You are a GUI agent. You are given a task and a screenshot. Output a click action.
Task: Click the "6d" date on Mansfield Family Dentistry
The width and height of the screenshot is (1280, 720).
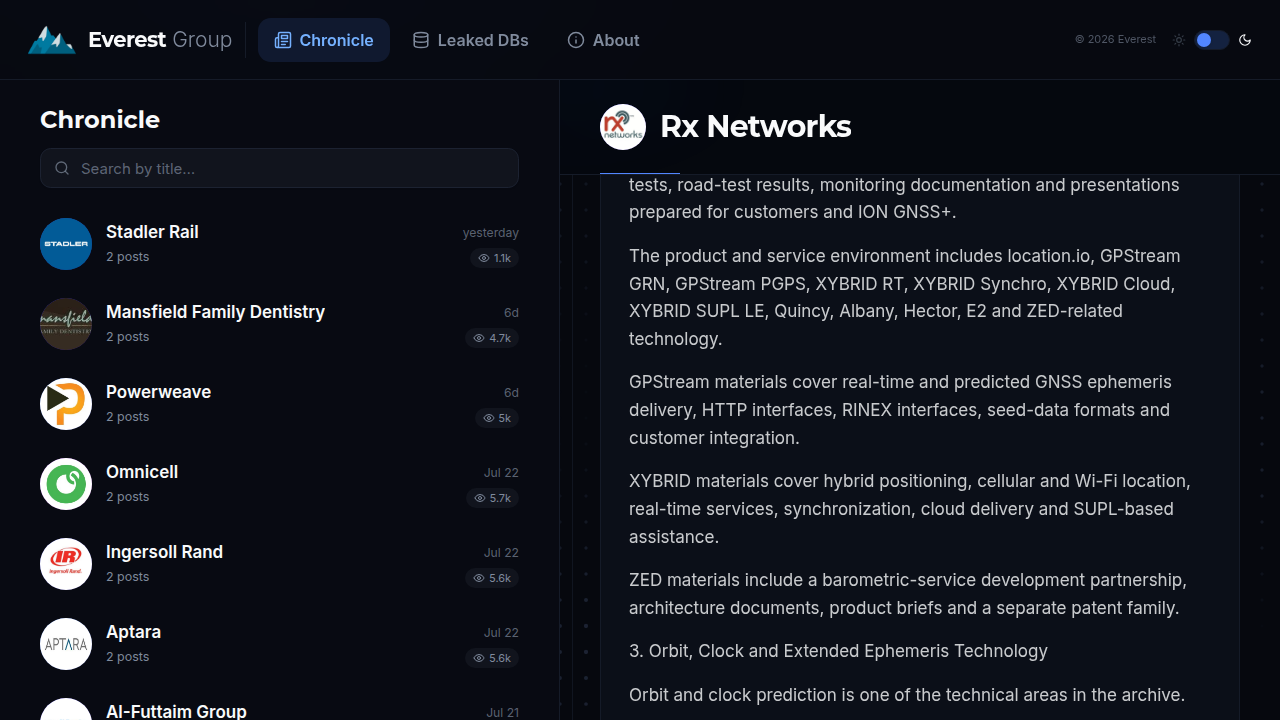[511, 313]
